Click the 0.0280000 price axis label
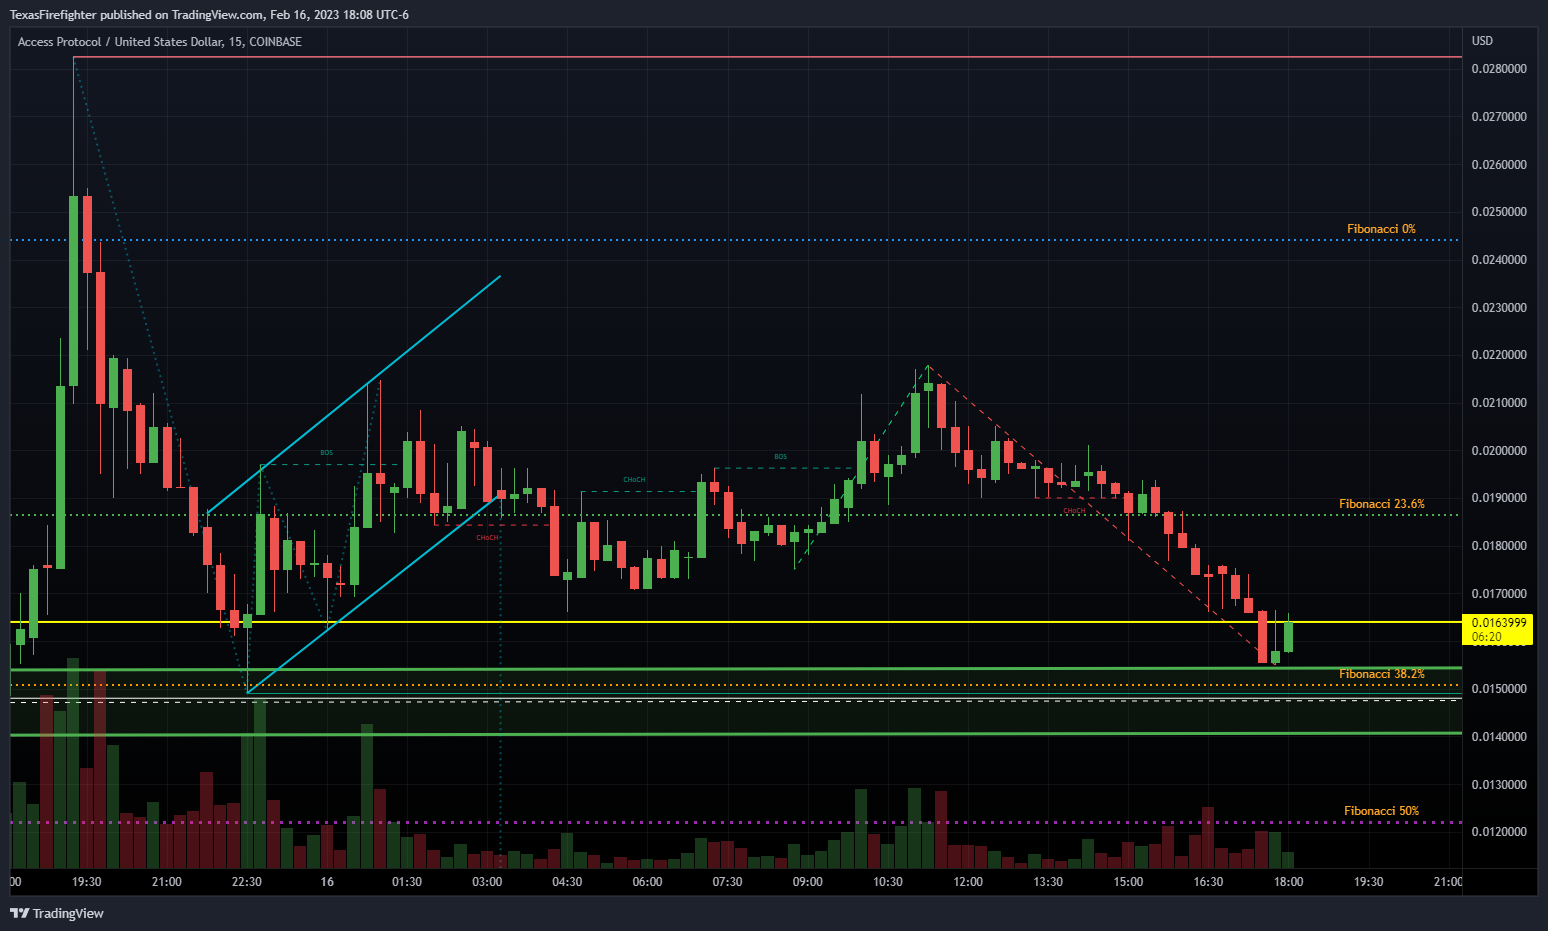Viewport: 1548px width, 931px height. [x=1499, y=69]
